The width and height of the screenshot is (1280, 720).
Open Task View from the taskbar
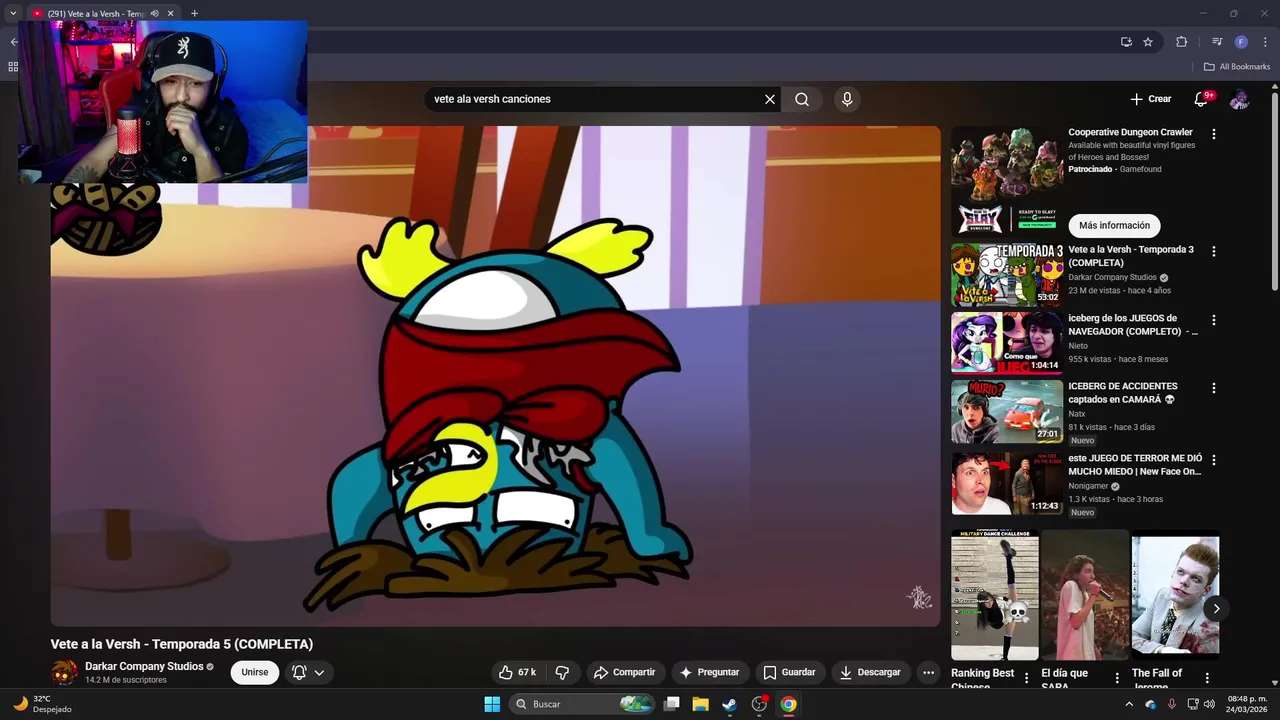tap(672, 704)
